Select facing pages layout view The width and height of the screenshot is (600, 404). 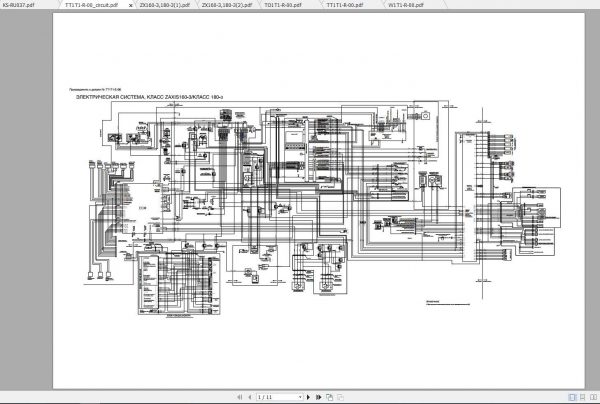coord(593,397)
